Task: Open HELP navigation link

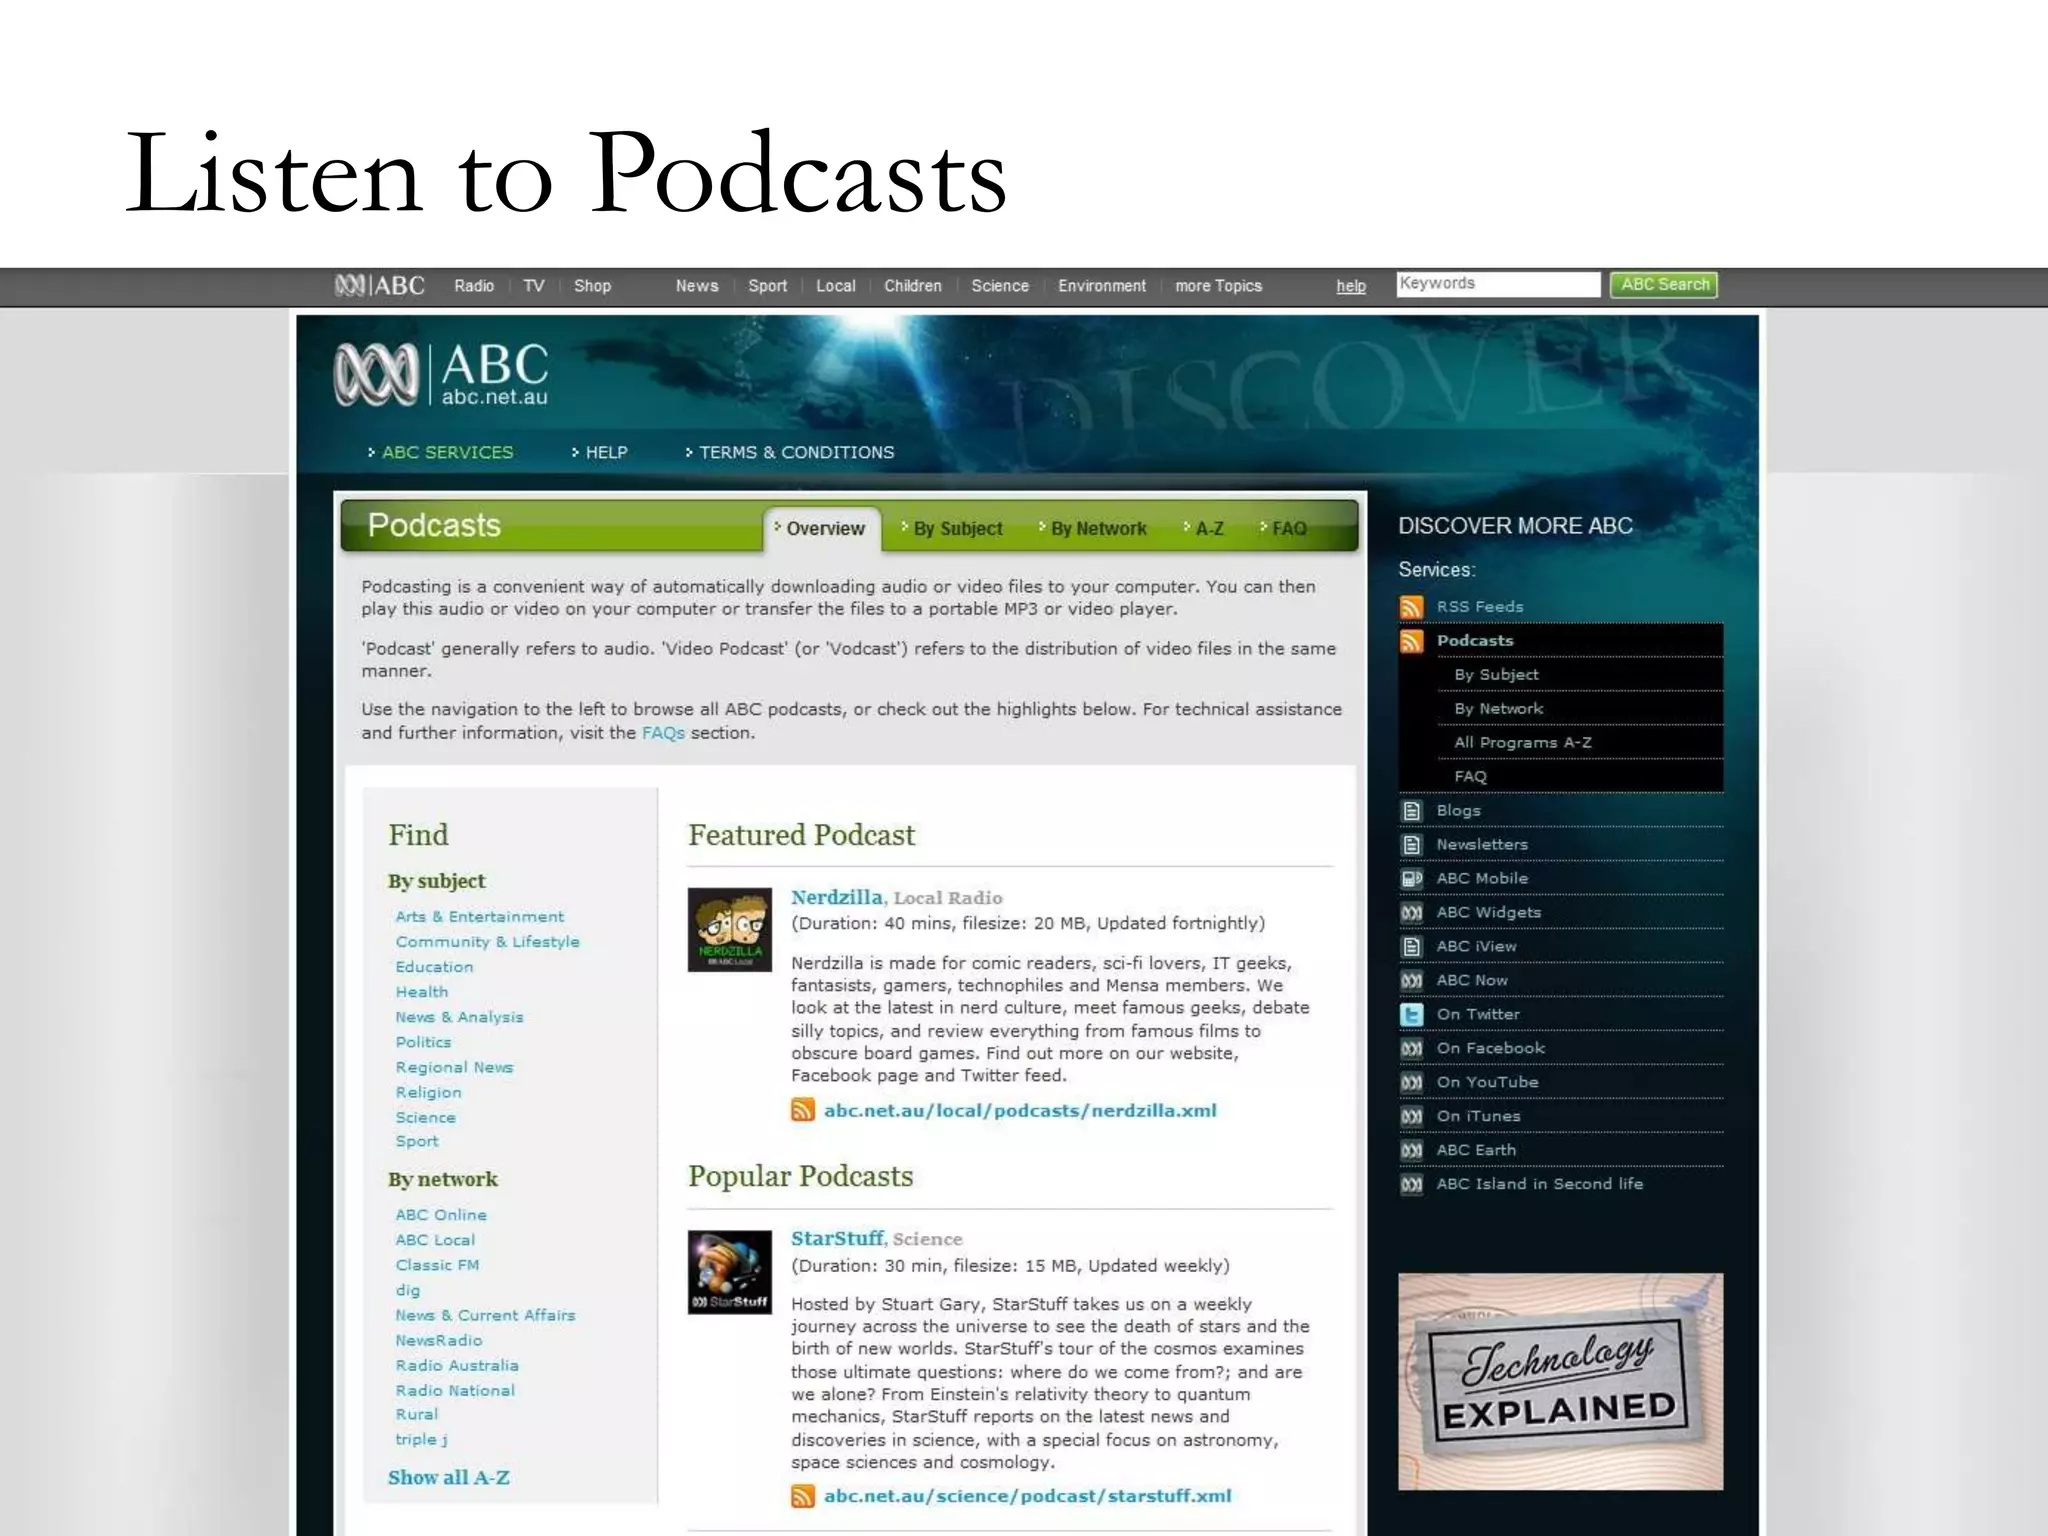Action: pos(606,453)
